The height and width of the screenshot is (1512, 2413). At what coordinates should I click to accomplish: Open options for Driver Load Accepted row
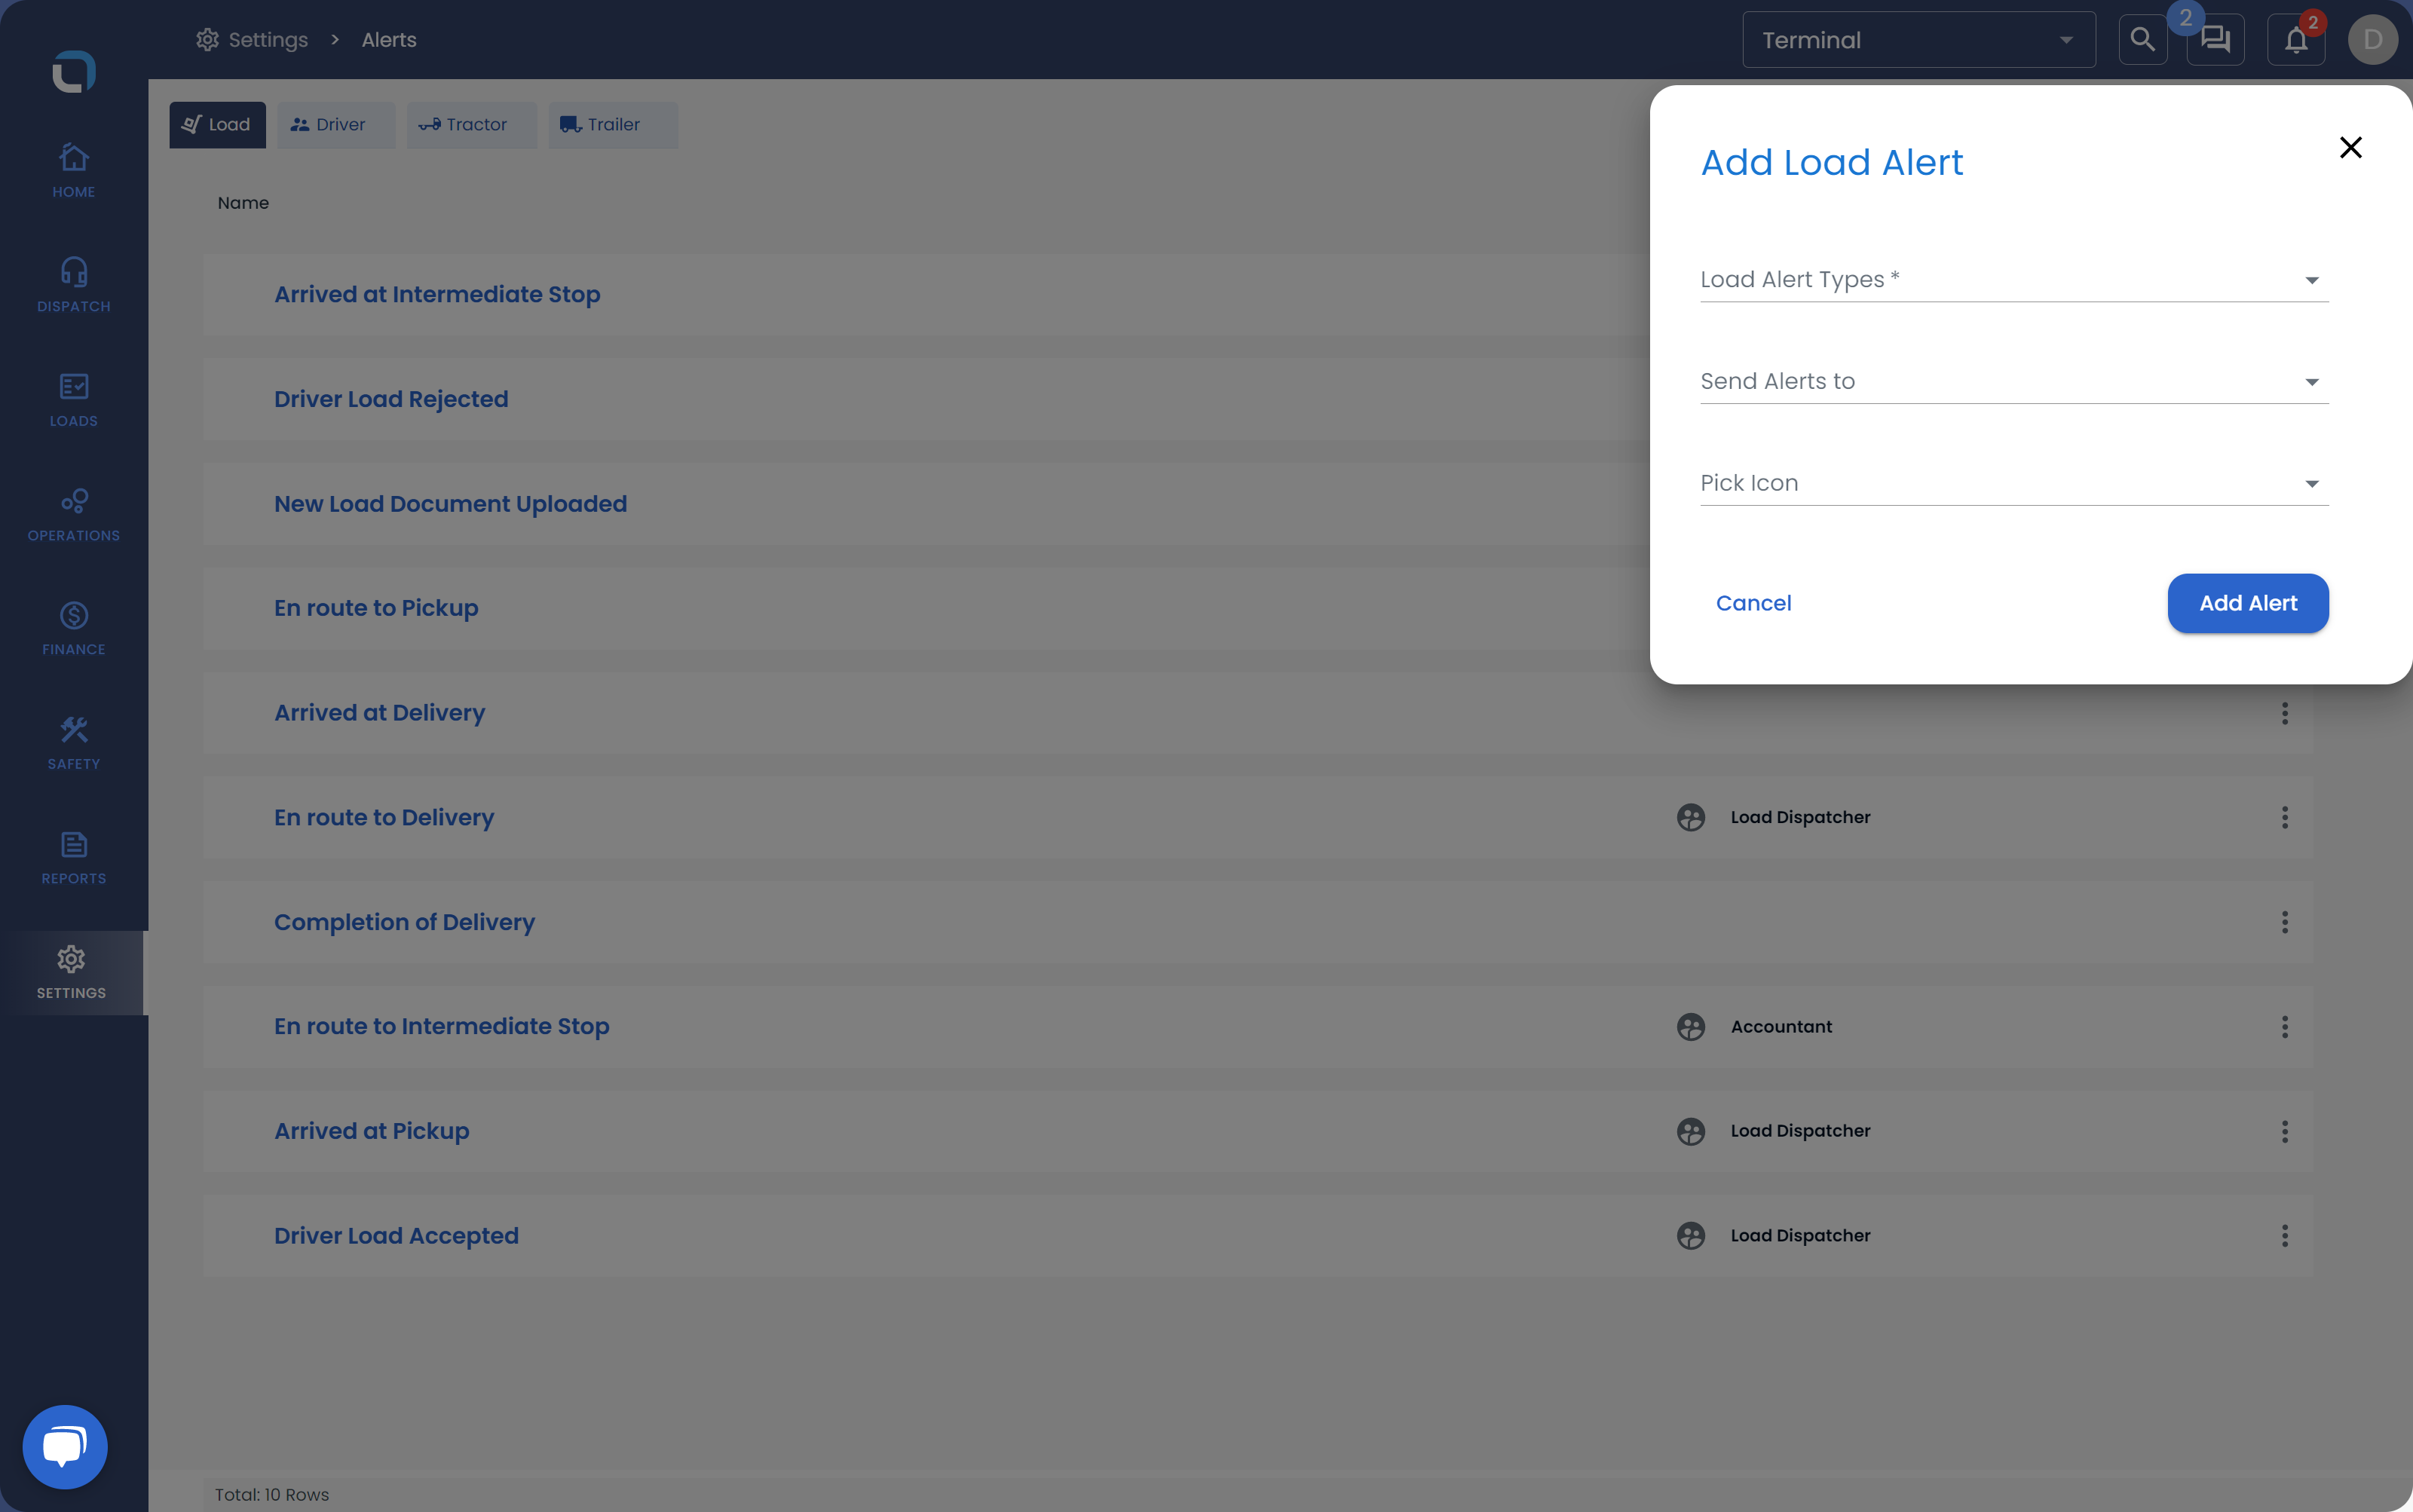[x=2284, y=1236]
